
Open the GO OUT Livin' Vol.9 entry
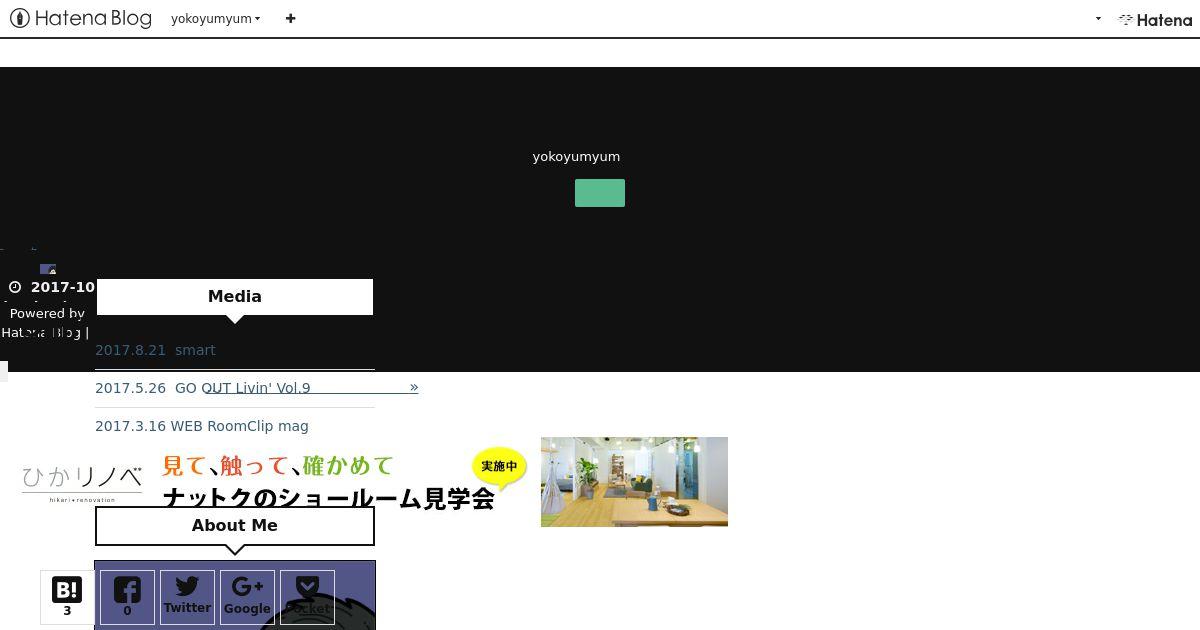[x=203, y=388]
